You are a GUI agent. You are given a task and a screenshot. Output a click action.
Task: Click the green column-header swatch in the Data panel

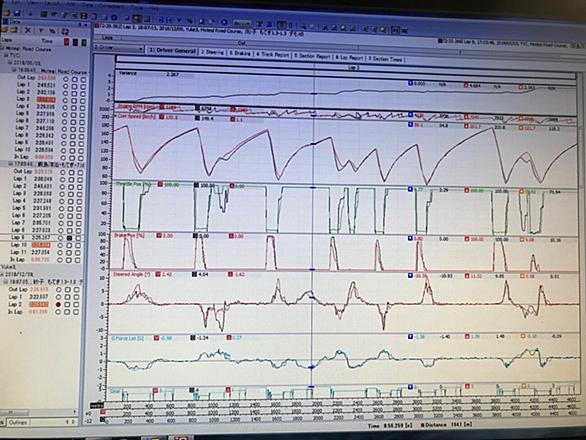(84, 43)
